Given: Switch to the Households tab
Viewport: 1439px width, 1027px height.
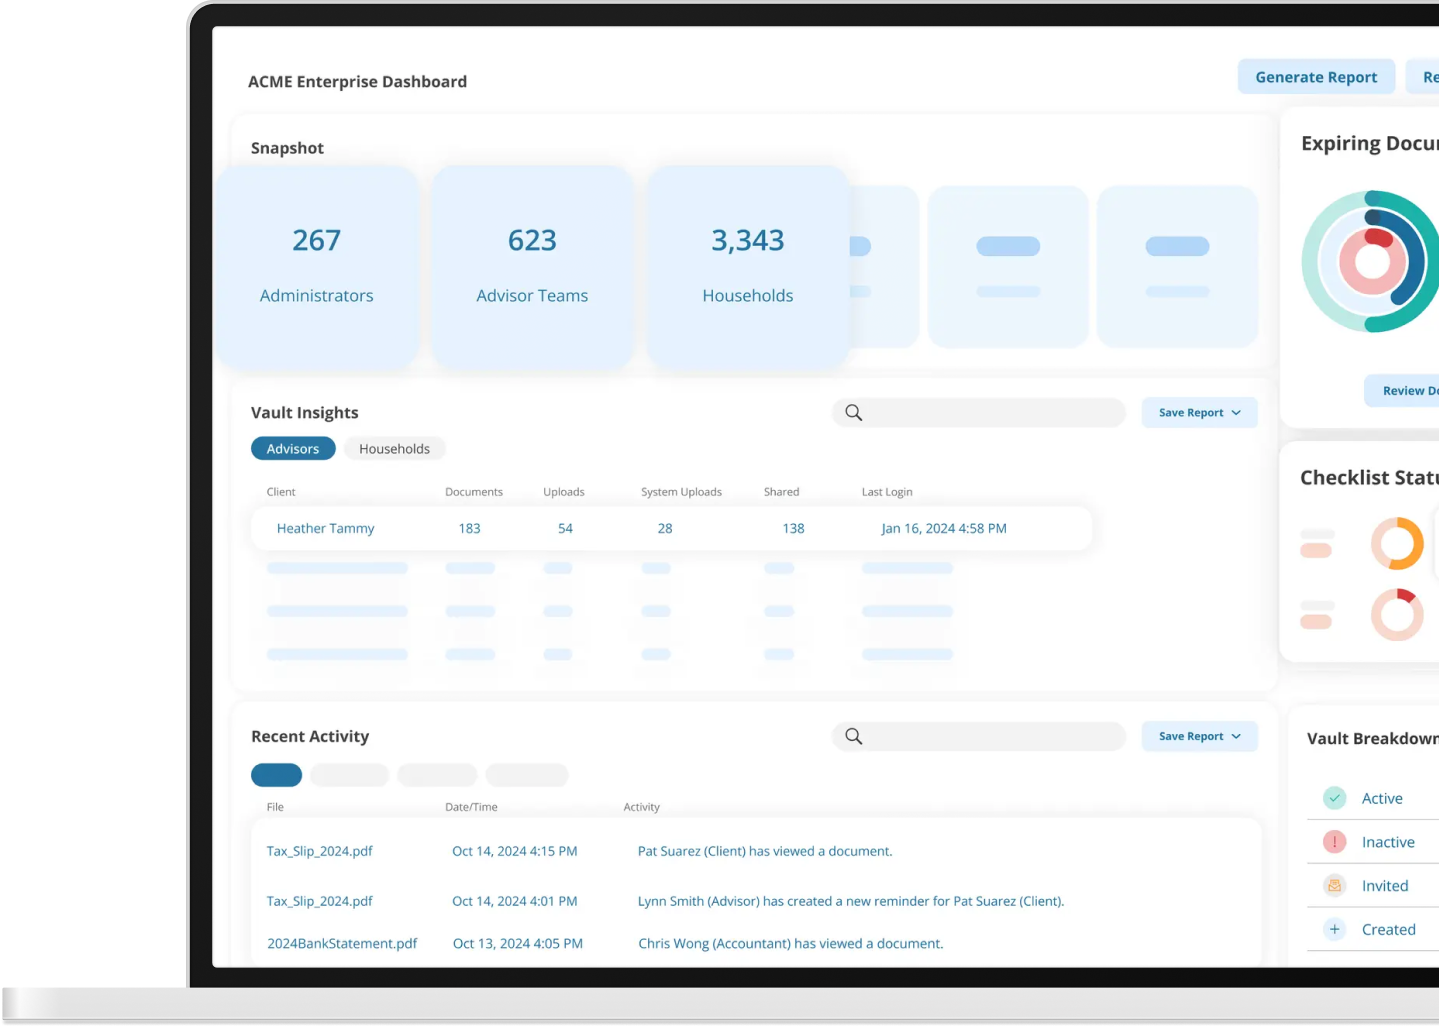Looking at the screenshot, I should [394, 449].
